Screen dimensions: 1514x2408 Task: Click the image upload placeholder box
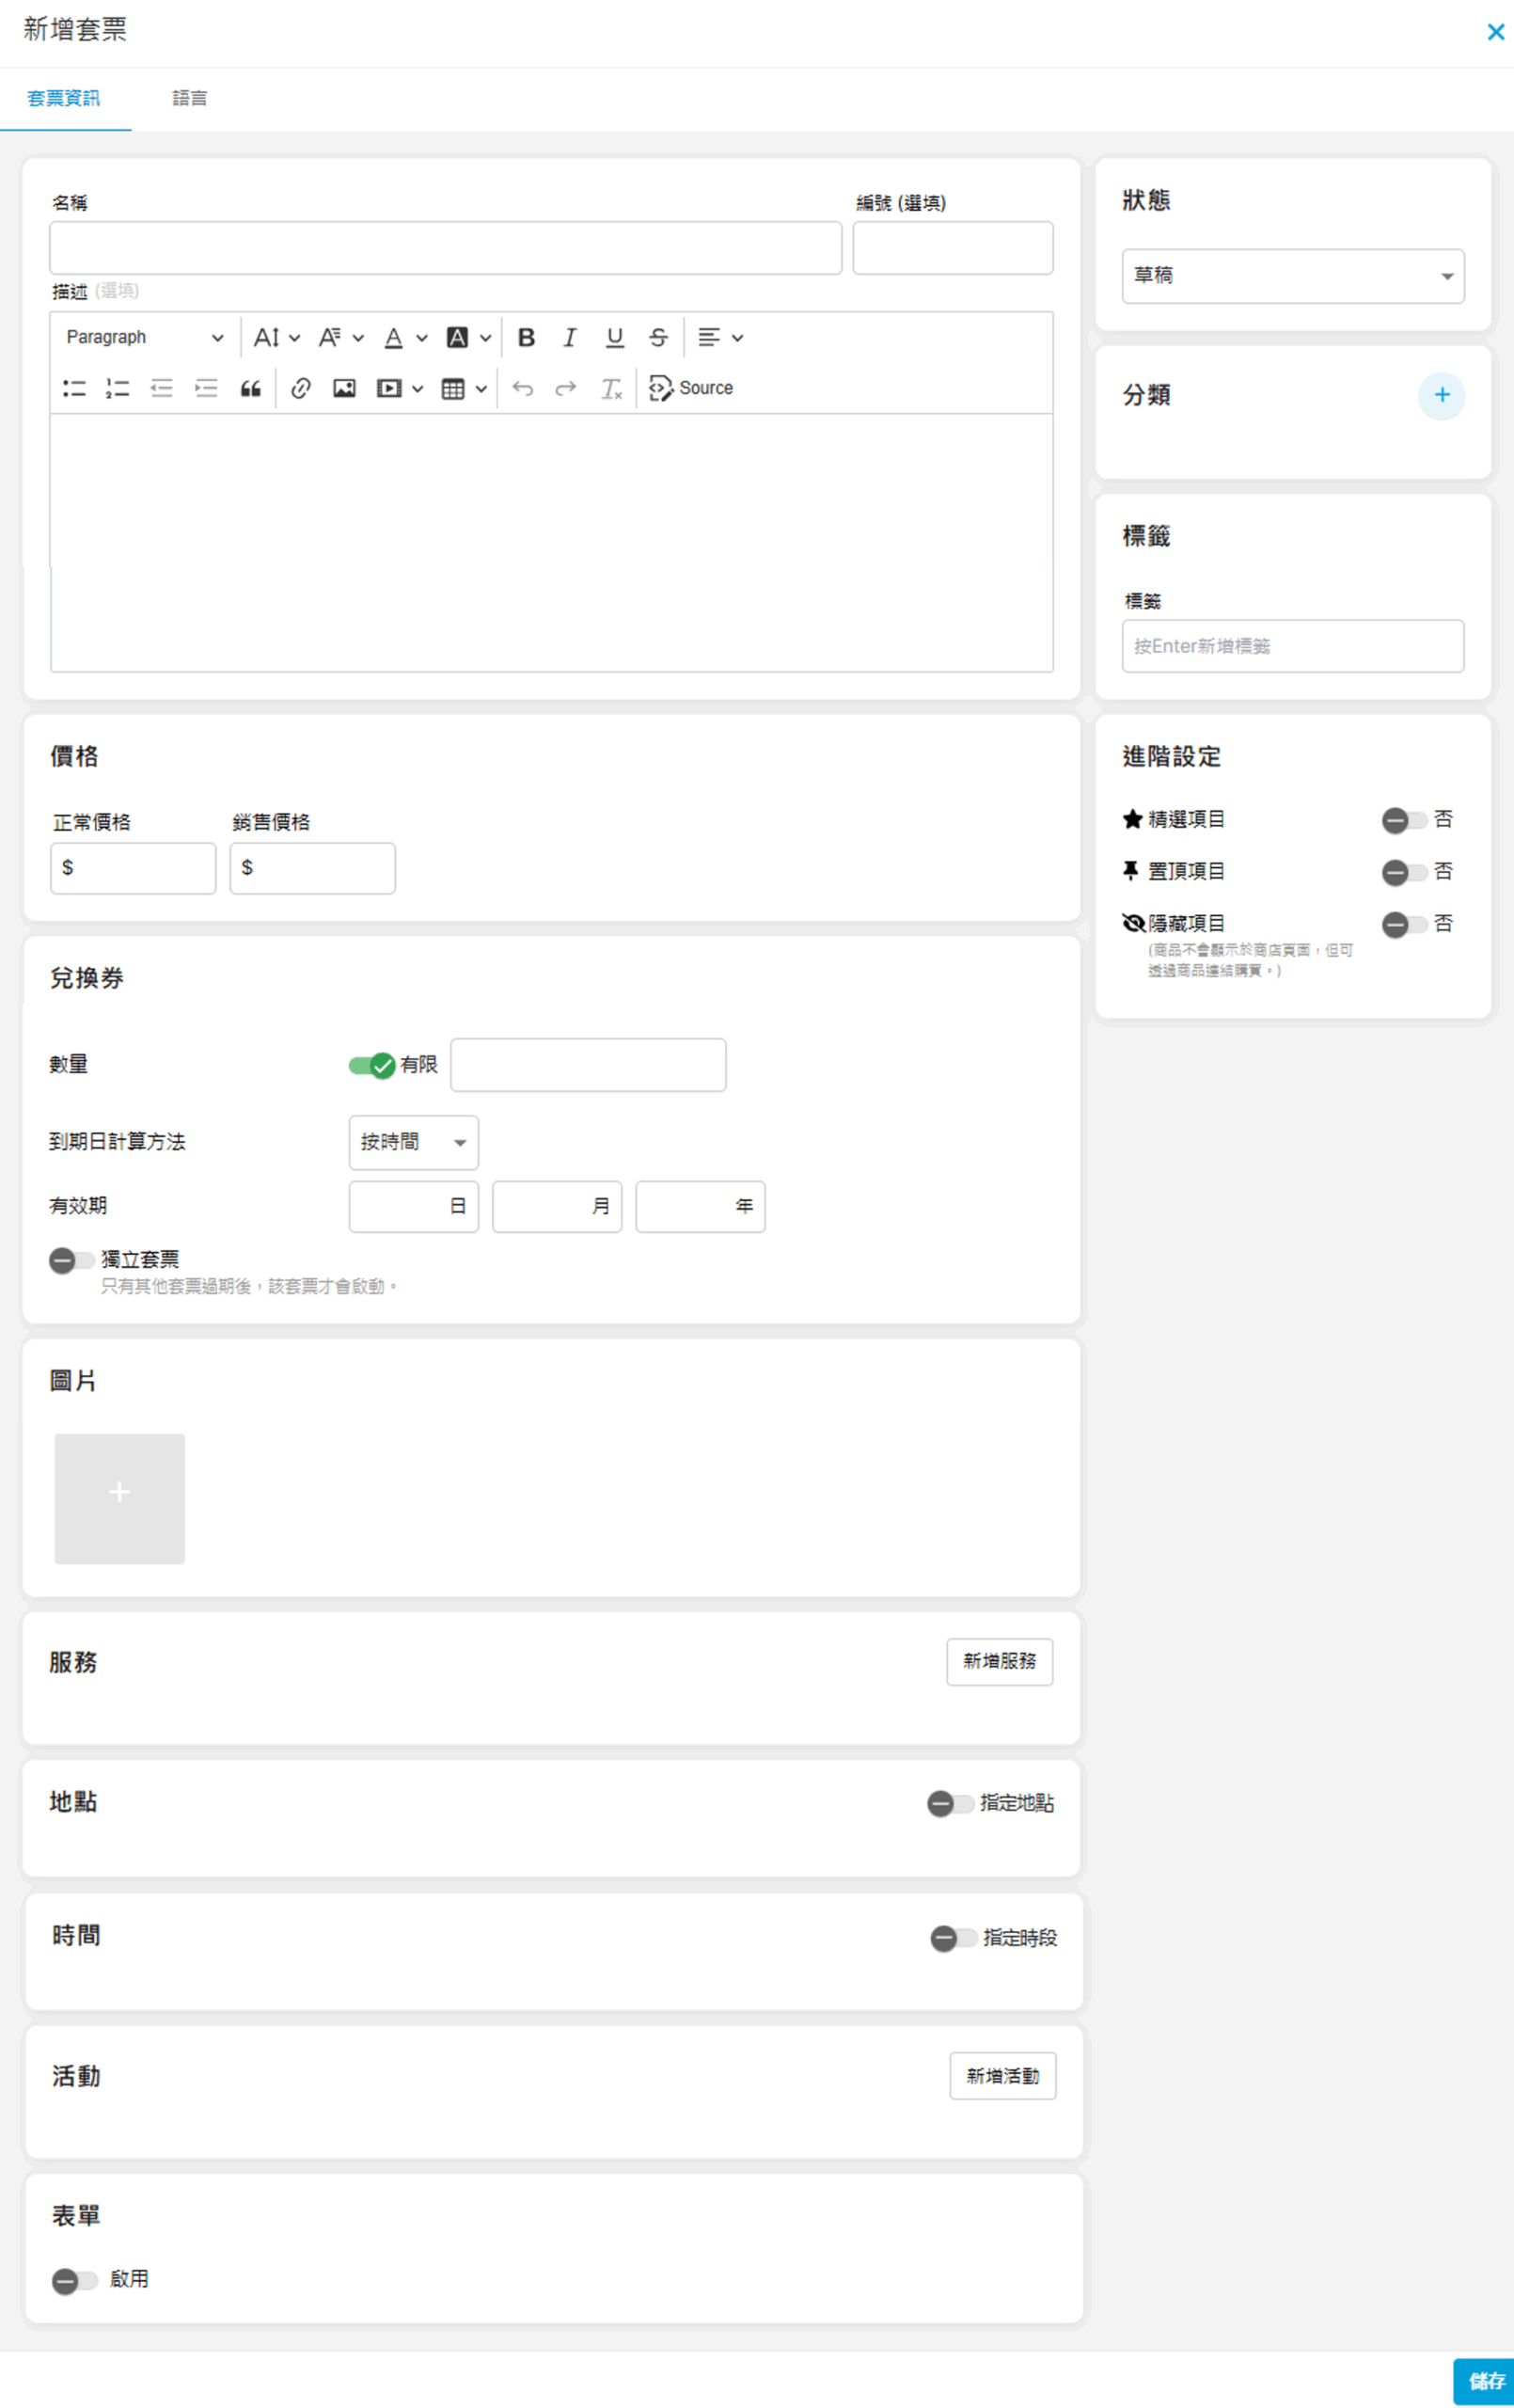click(x=119, y=1498)
